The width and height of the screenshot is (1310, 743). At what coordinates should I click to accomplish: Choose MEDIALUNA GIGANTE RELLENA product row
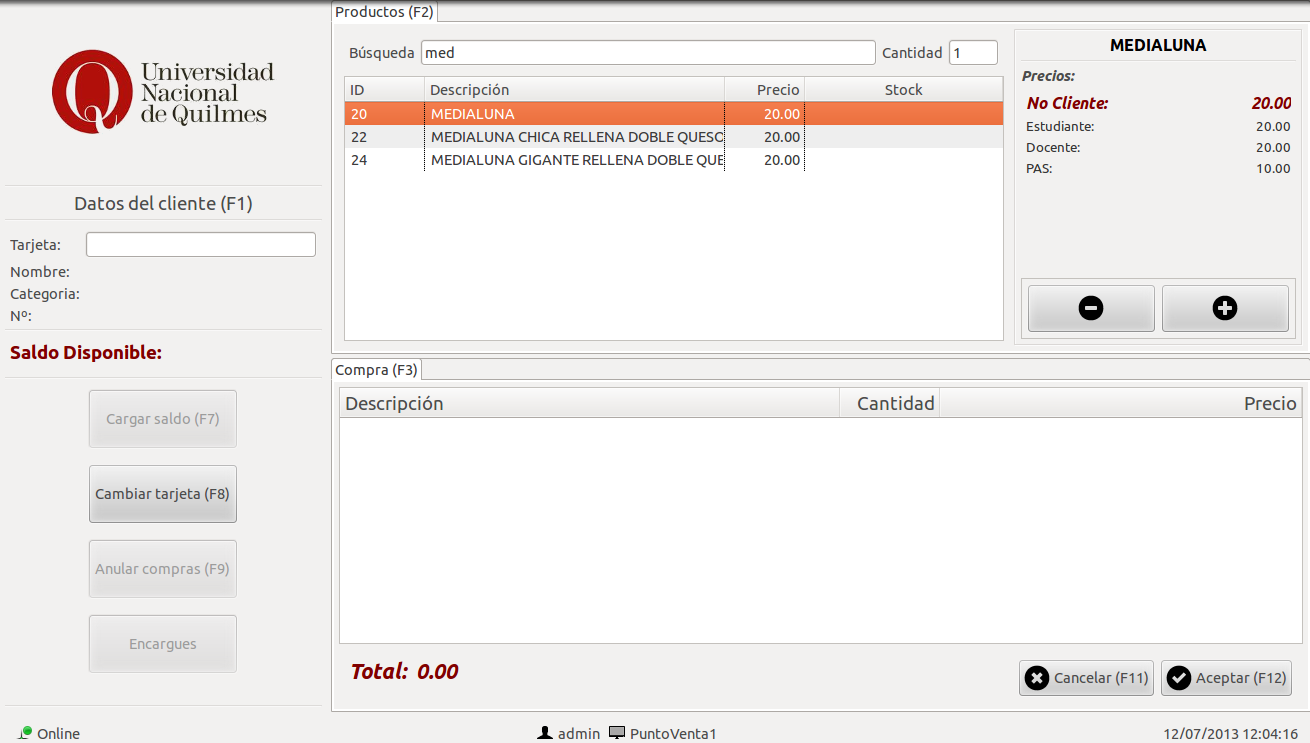pyautogui.click(x=576, y=160)
